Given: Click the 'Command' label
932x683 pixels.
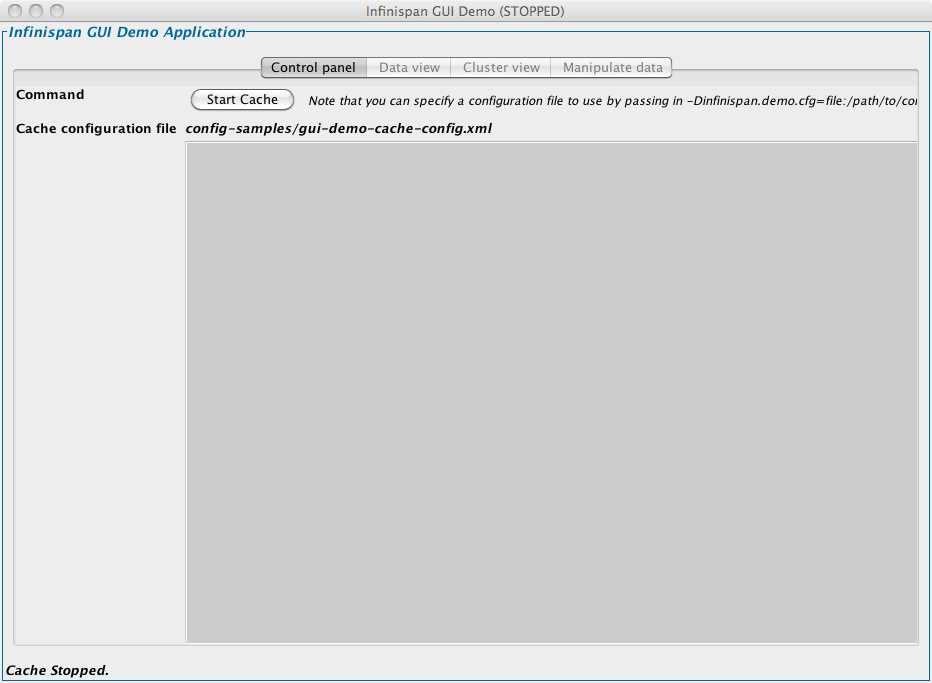Looking at the screenshot, I should click(x=50, y=95).
